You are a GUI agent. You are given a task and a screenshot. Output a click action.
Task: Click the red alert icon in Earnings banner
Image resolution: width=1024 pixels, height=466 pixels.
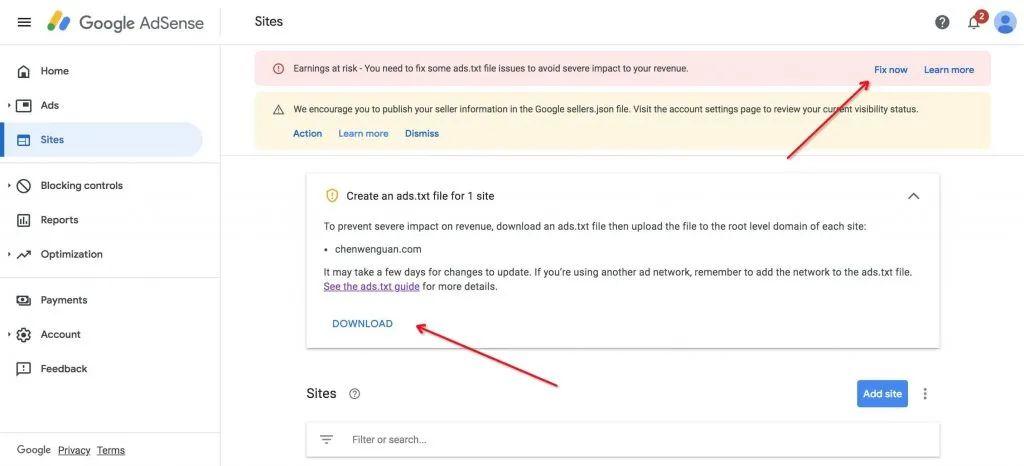[278, 69]
